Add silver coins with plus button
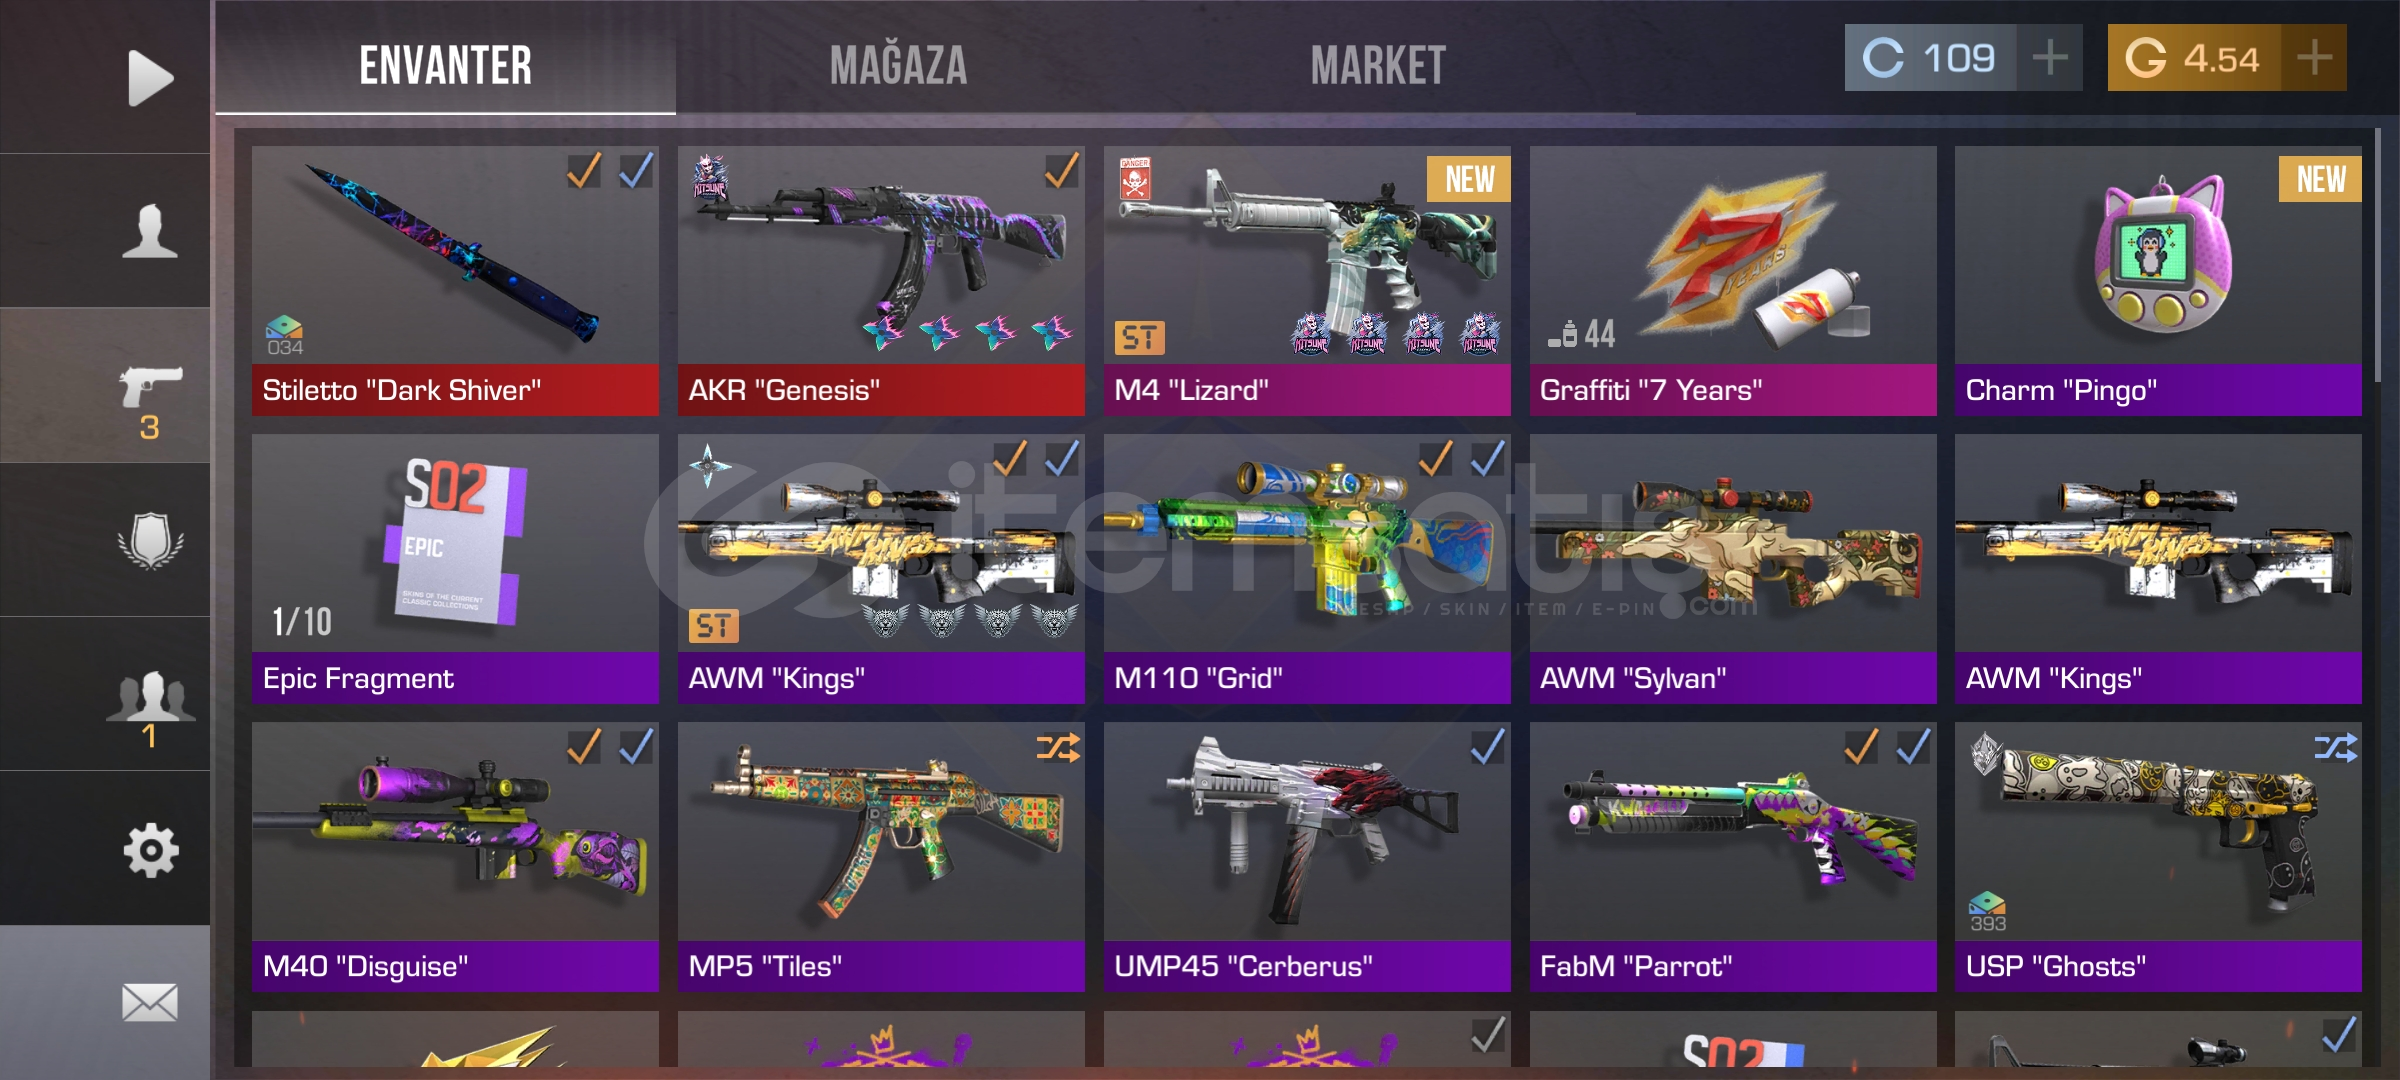 (x=2050, y=58)
